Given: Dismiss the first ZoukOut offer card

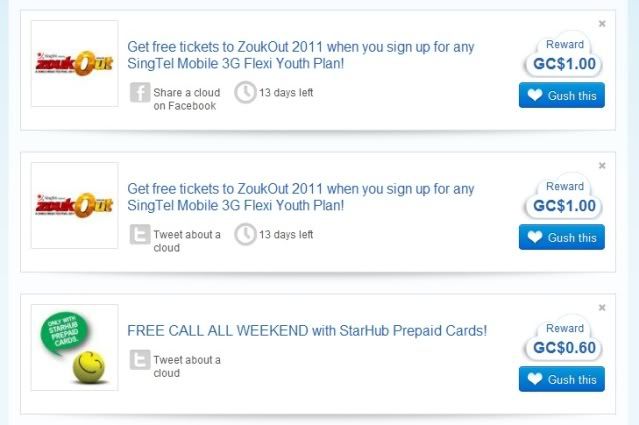Looking at the screenshot, I should 602,24.
